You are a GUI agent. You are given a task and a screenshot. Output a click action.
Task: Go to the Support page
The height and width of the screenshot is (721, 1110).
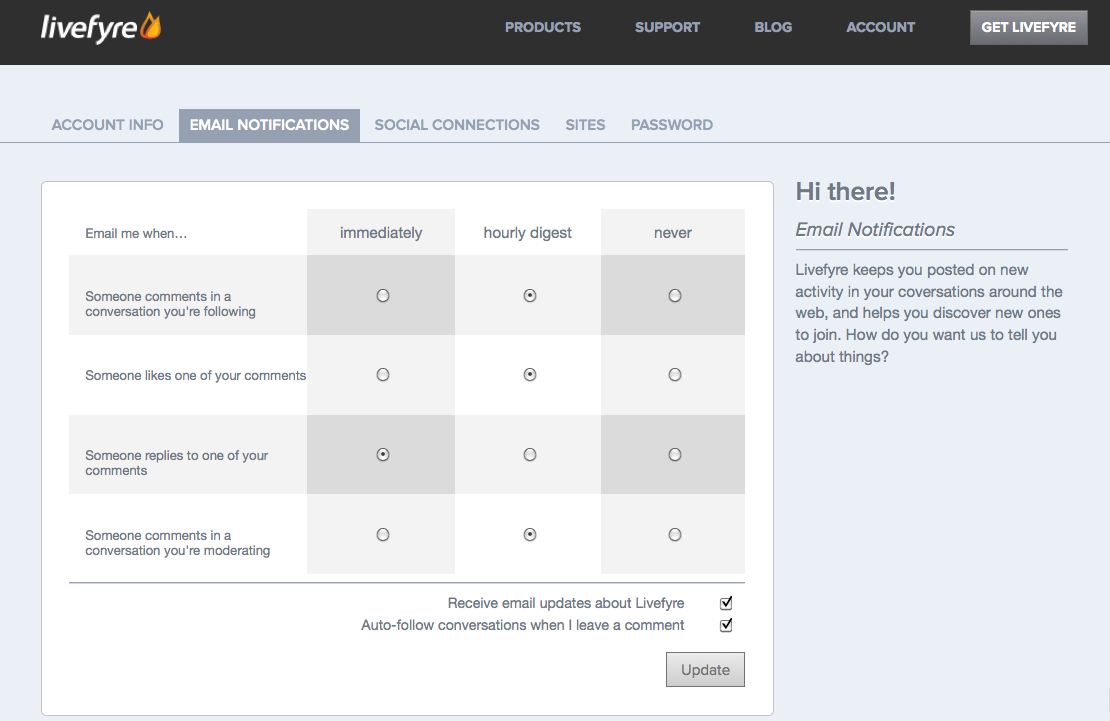pos(667,27)
